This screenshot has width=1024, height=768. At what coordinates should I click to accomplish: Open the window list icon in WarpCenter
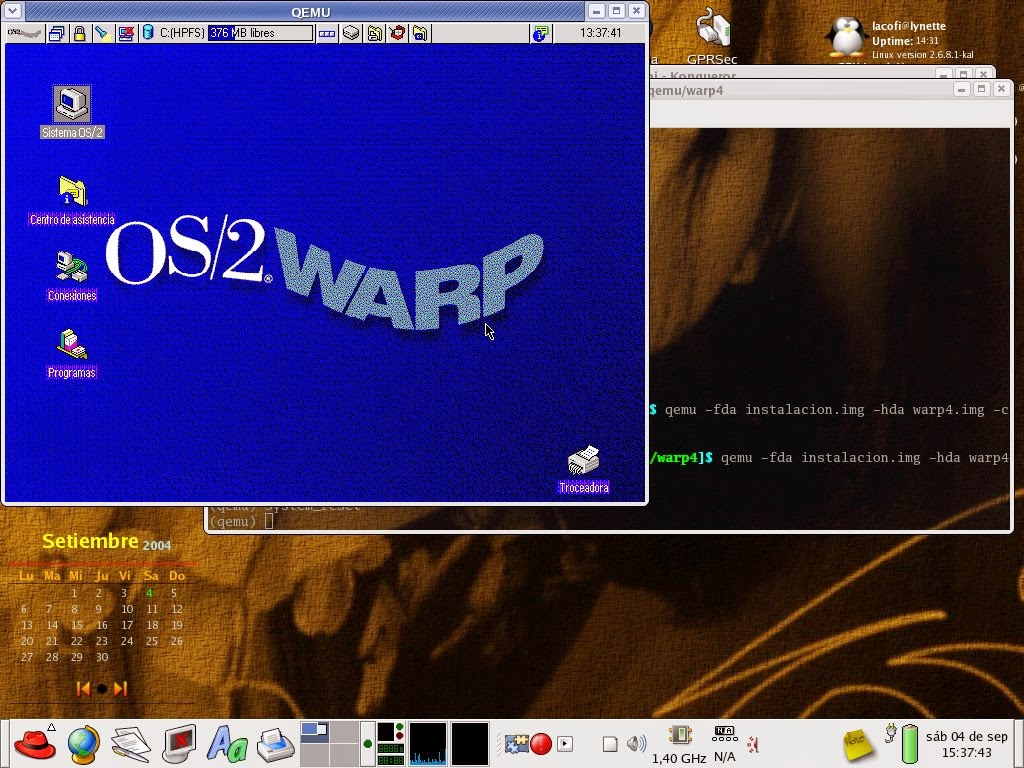(x=57, y=33)
